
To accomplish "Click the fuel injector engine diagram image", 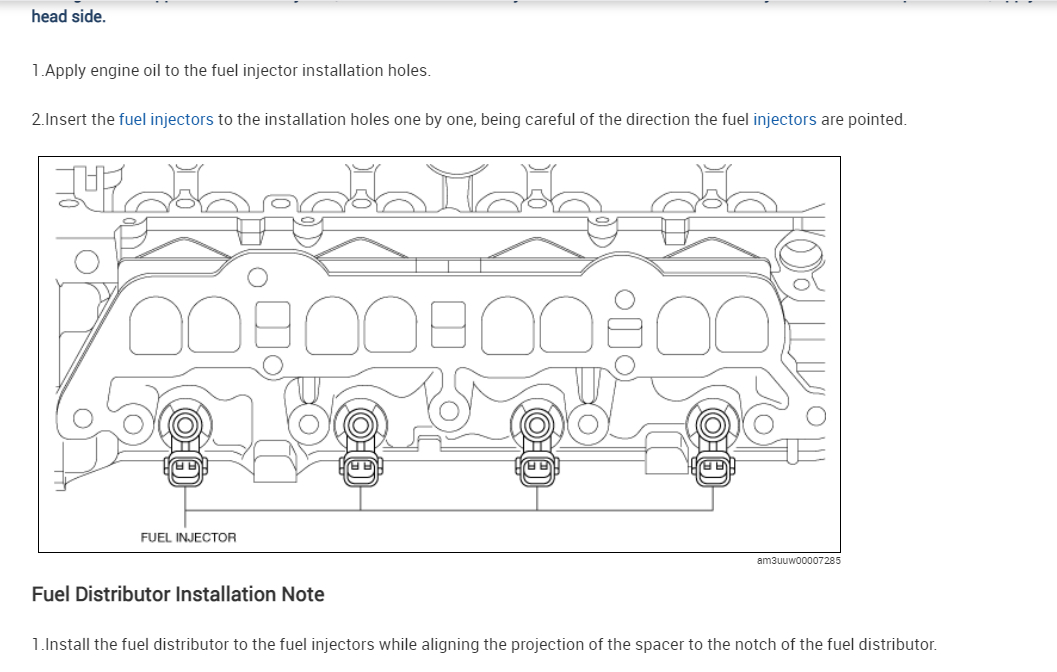I will click(440, 355).
